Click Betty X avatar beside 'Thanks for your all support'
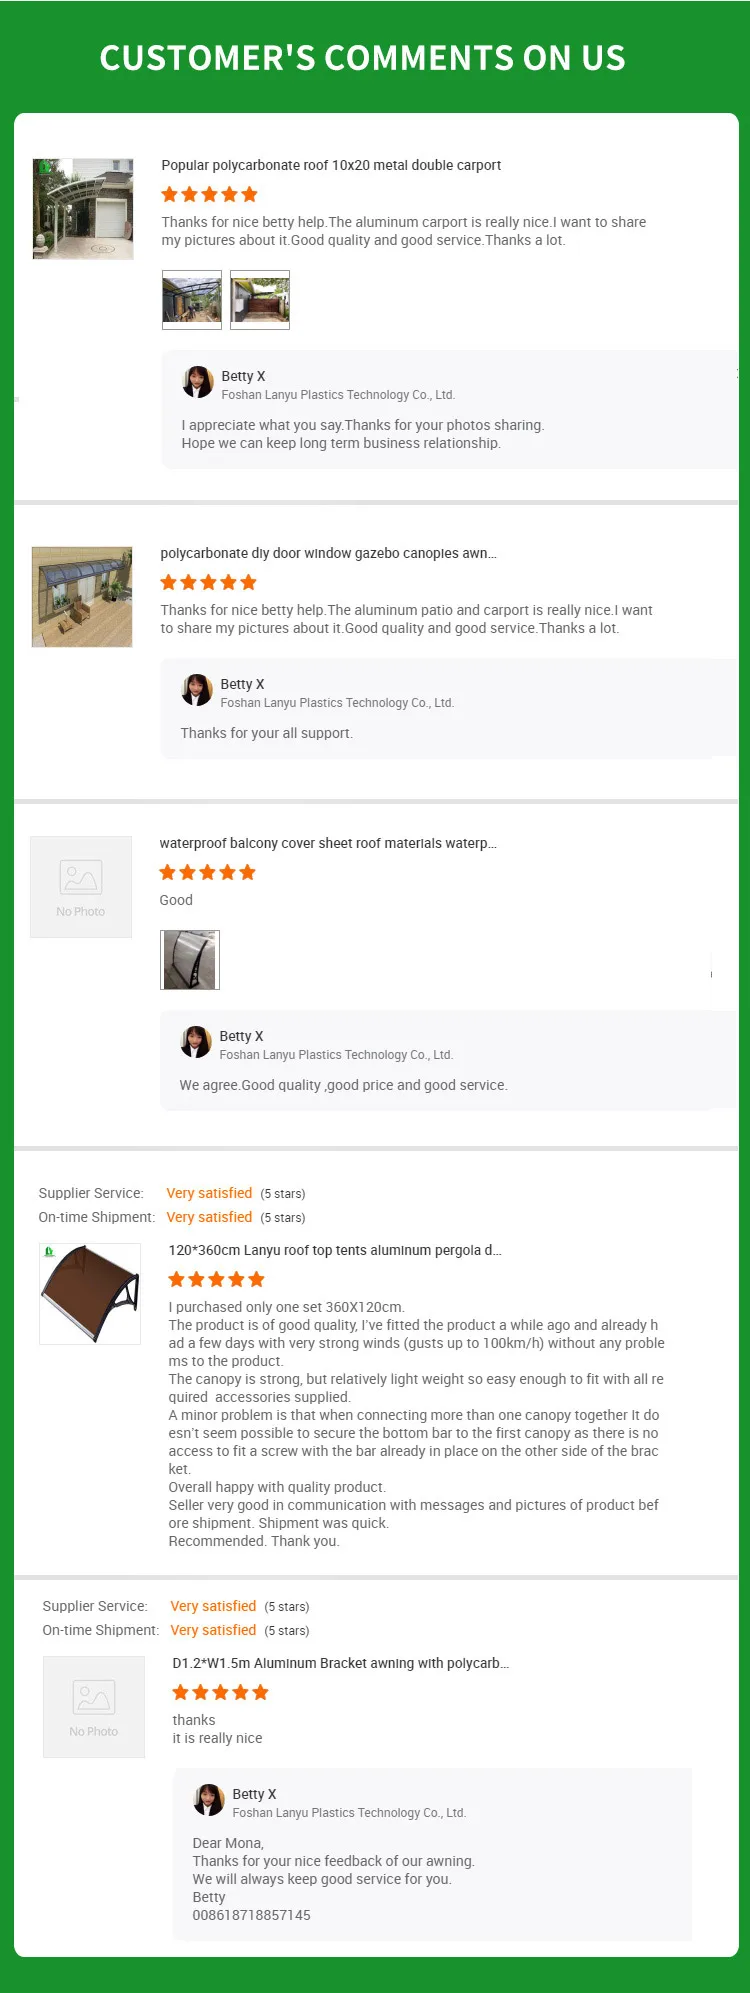 point(197,690)
